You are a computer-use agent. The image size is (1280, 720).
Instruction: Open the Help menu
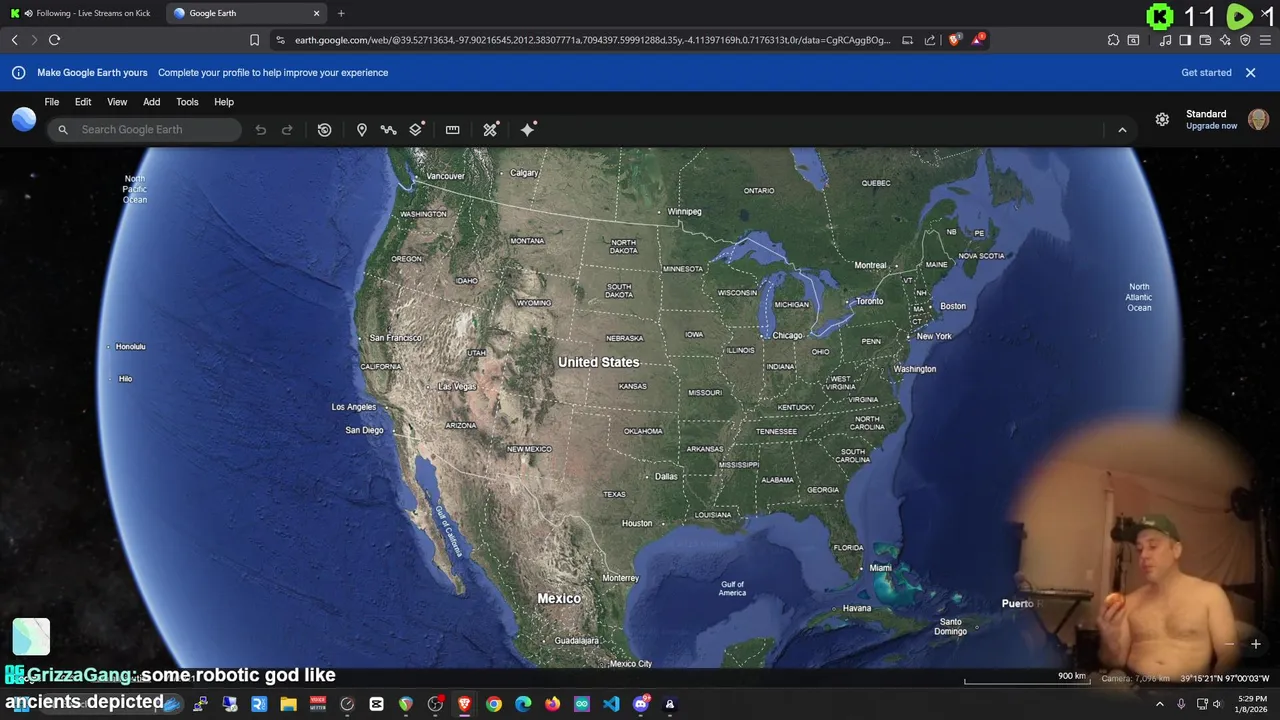pyautogui.click(x=224, y=102)
